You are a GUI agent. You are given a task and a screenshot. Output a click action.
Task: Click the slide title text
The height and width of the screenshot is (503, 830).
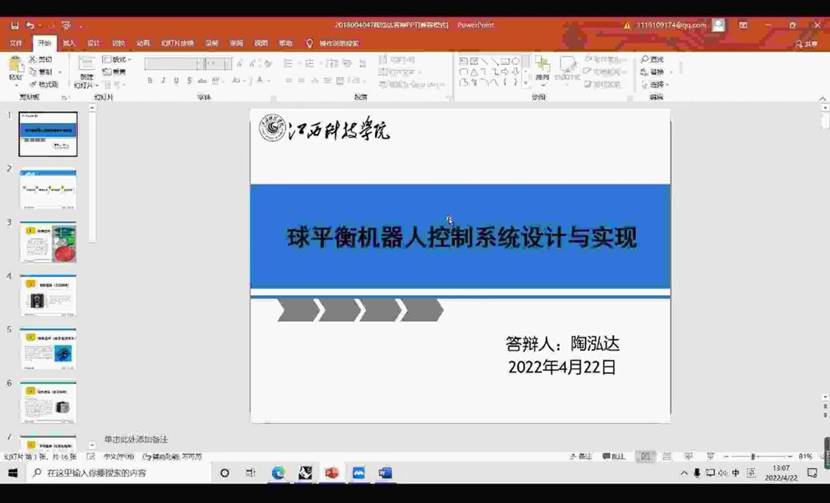pos(461,237)
